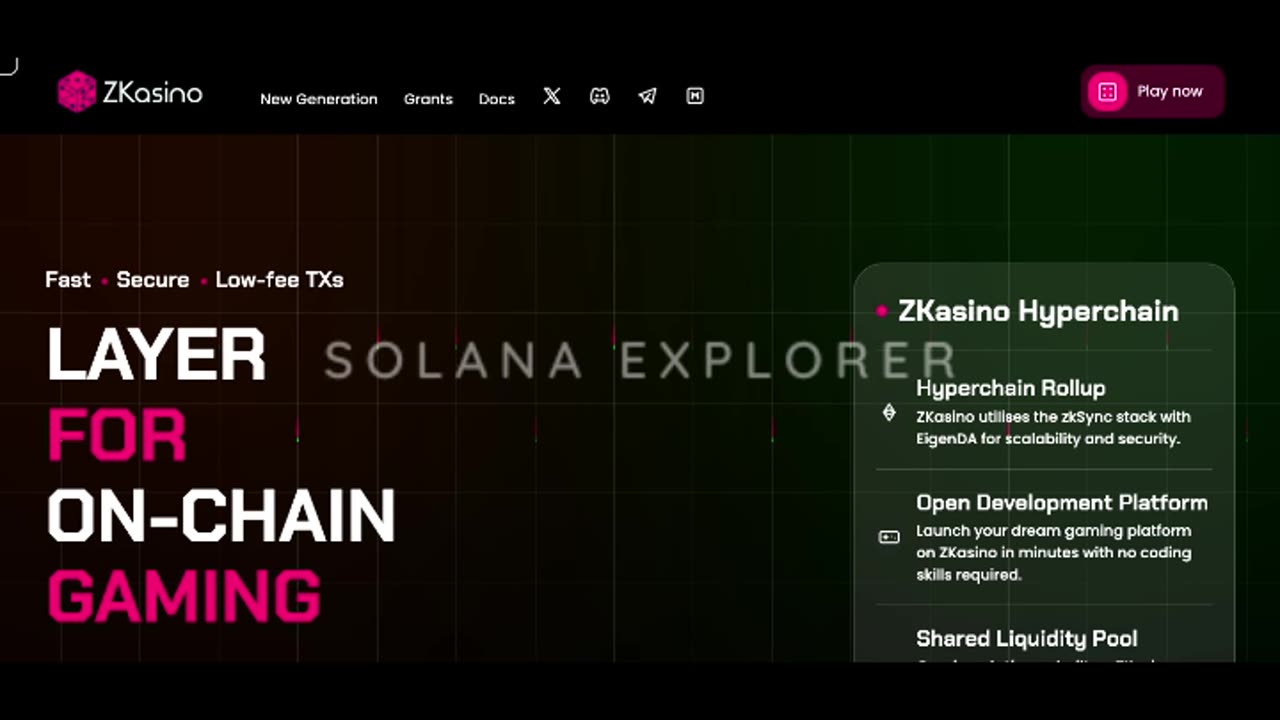Open the Telegram social link
The width and height of the screenshot is (1280, 720).
(x=647, y=96)
